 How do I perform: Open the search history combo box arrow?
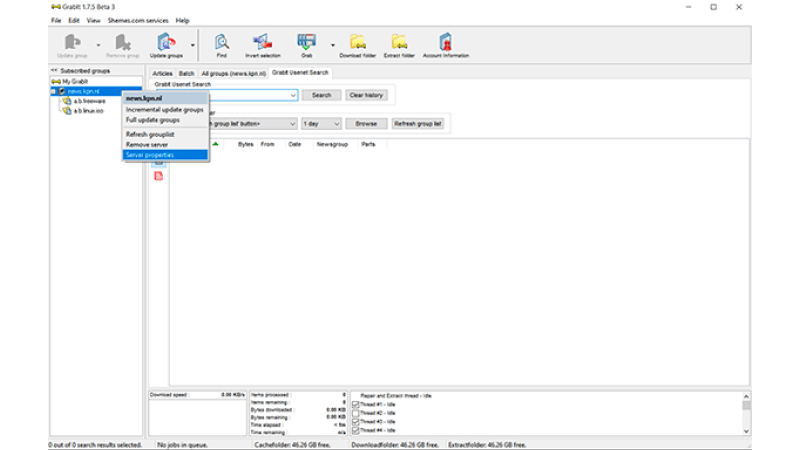coord(293,95)
